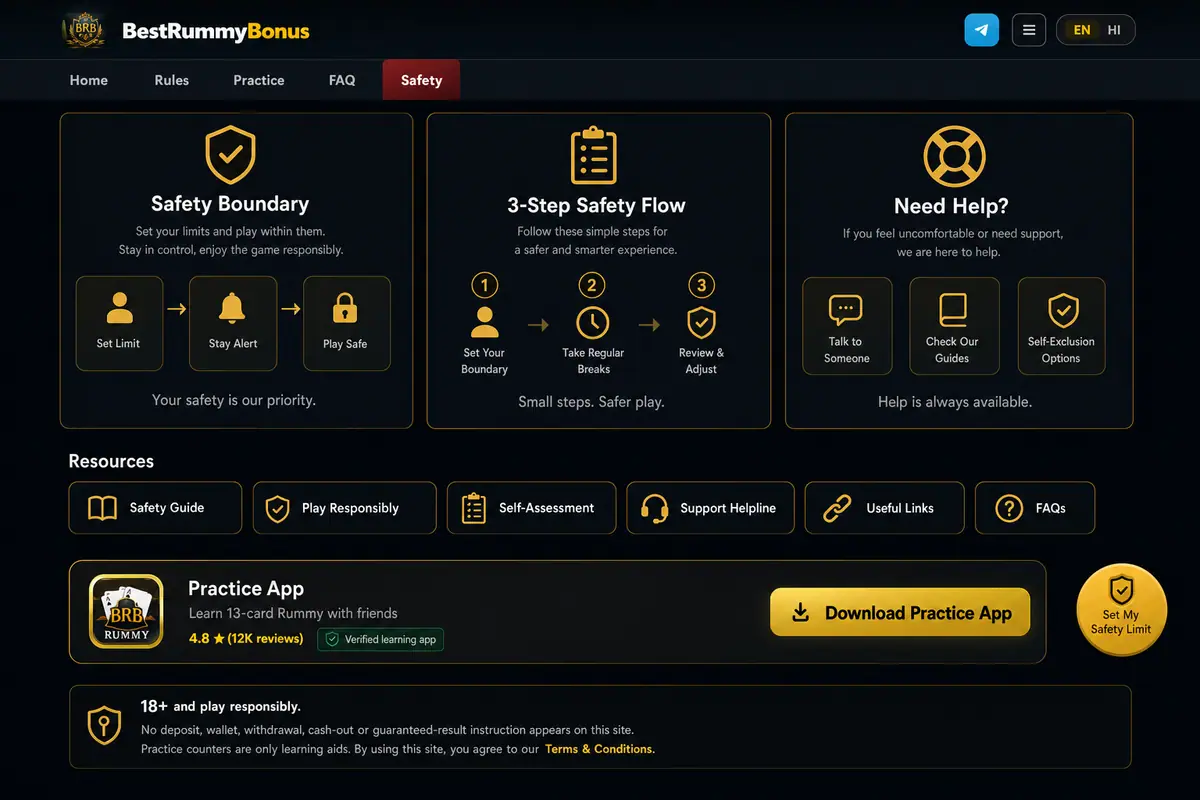Click the Need Help? heading

coord(951,206)
